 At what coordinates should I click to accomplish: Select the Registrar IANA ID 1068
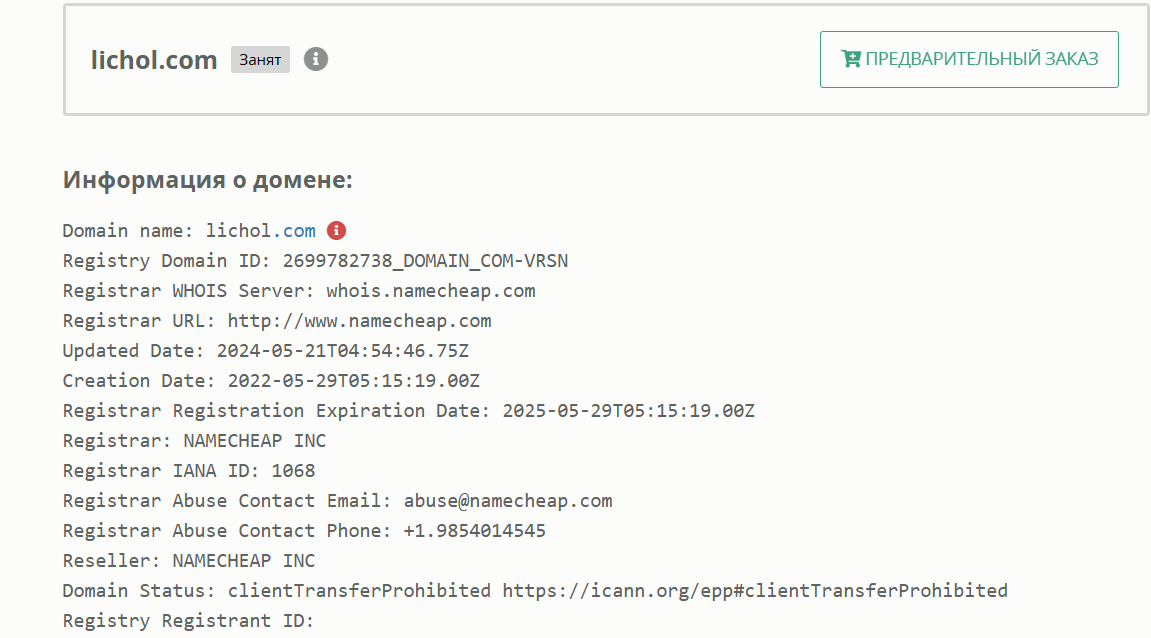coord(293,471)
